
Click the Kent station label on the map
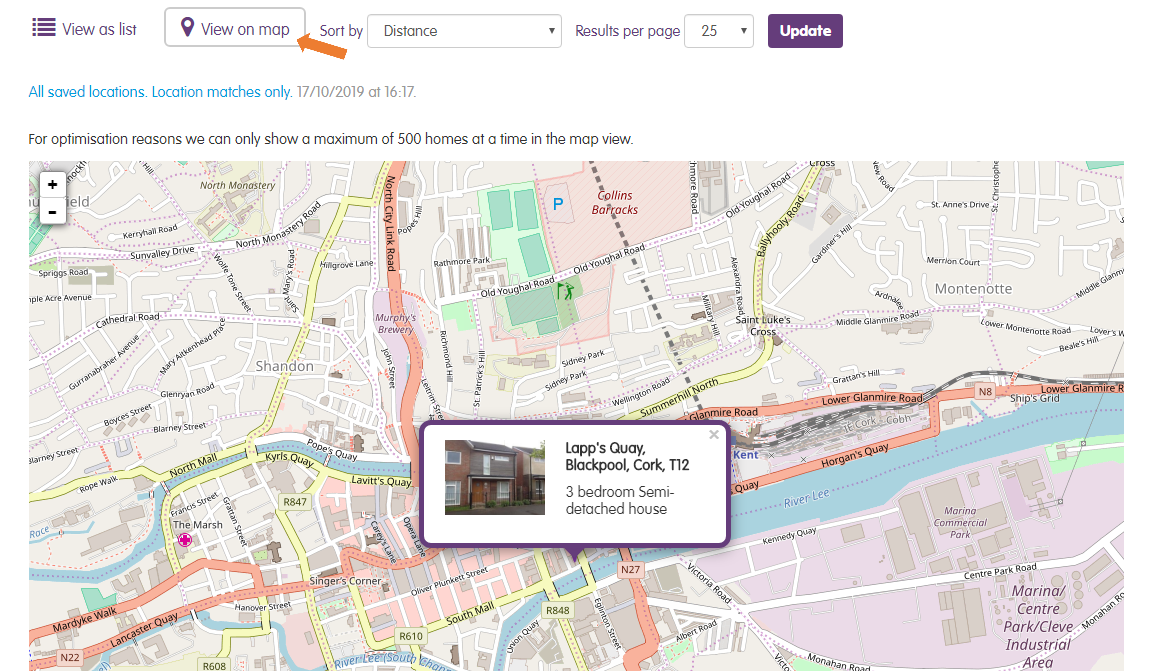[x=746, y=455]
